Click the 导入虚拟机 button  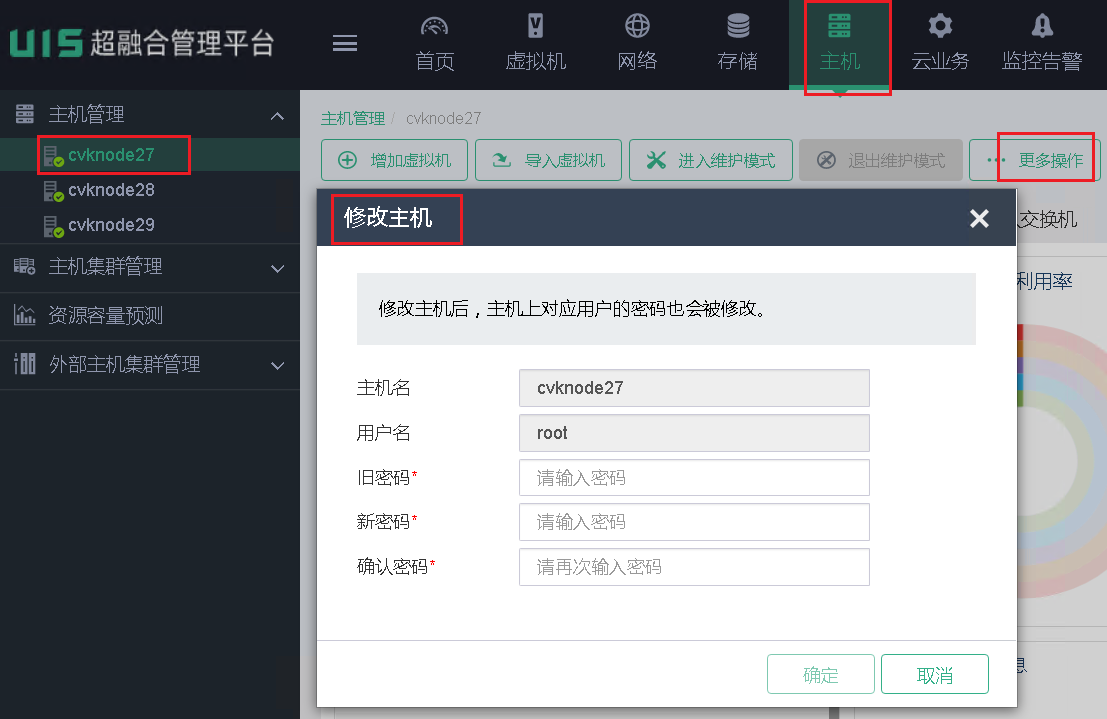tap(549, 160)
